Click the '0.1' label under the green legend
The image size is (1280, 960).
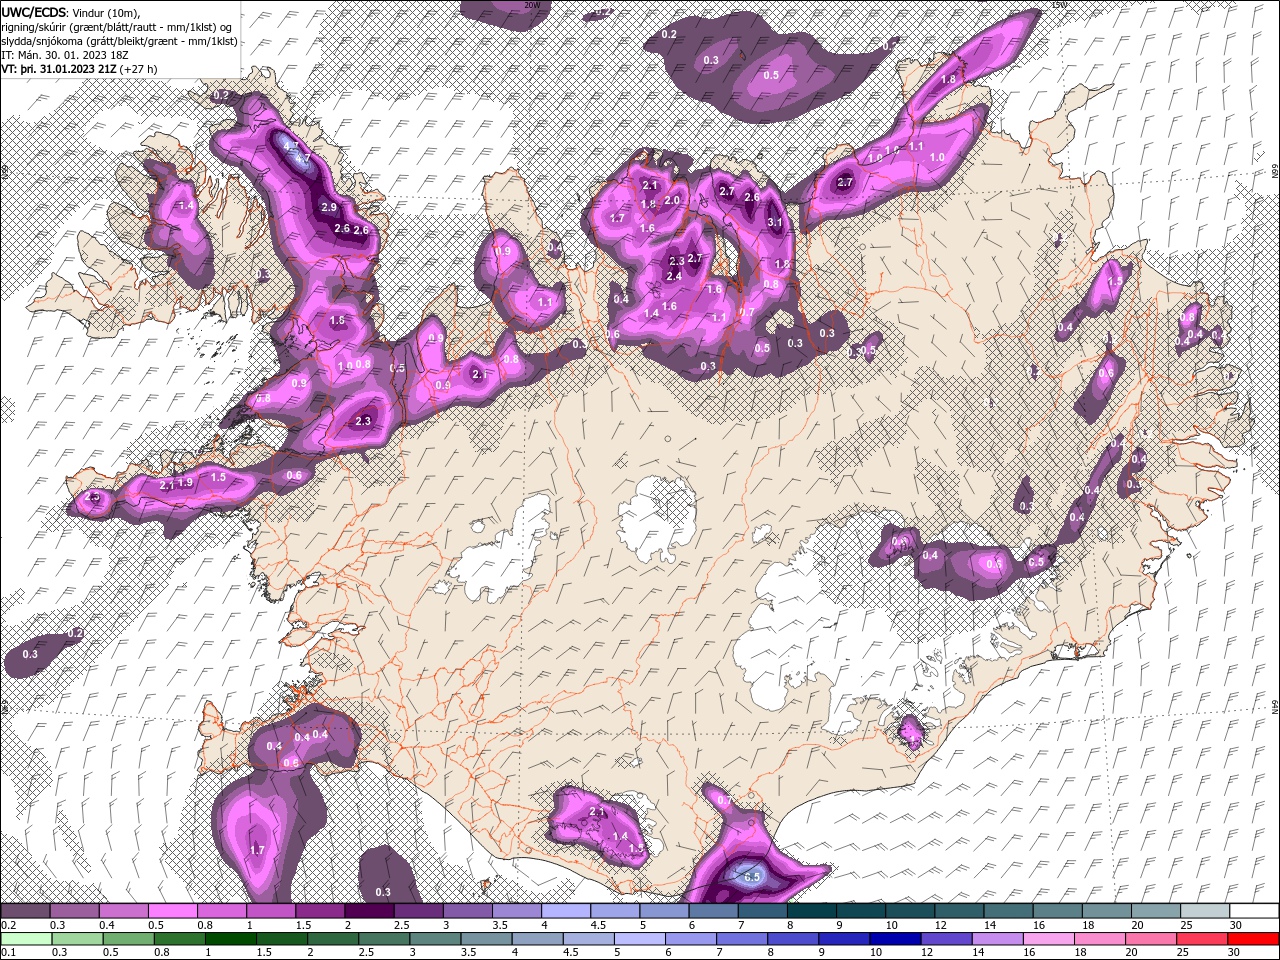point(8,953)
